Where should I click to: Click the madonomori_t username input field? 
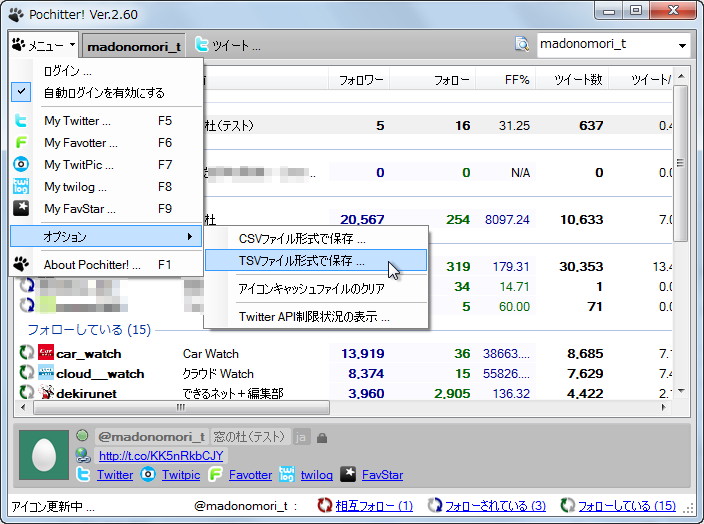coord(606,44)
